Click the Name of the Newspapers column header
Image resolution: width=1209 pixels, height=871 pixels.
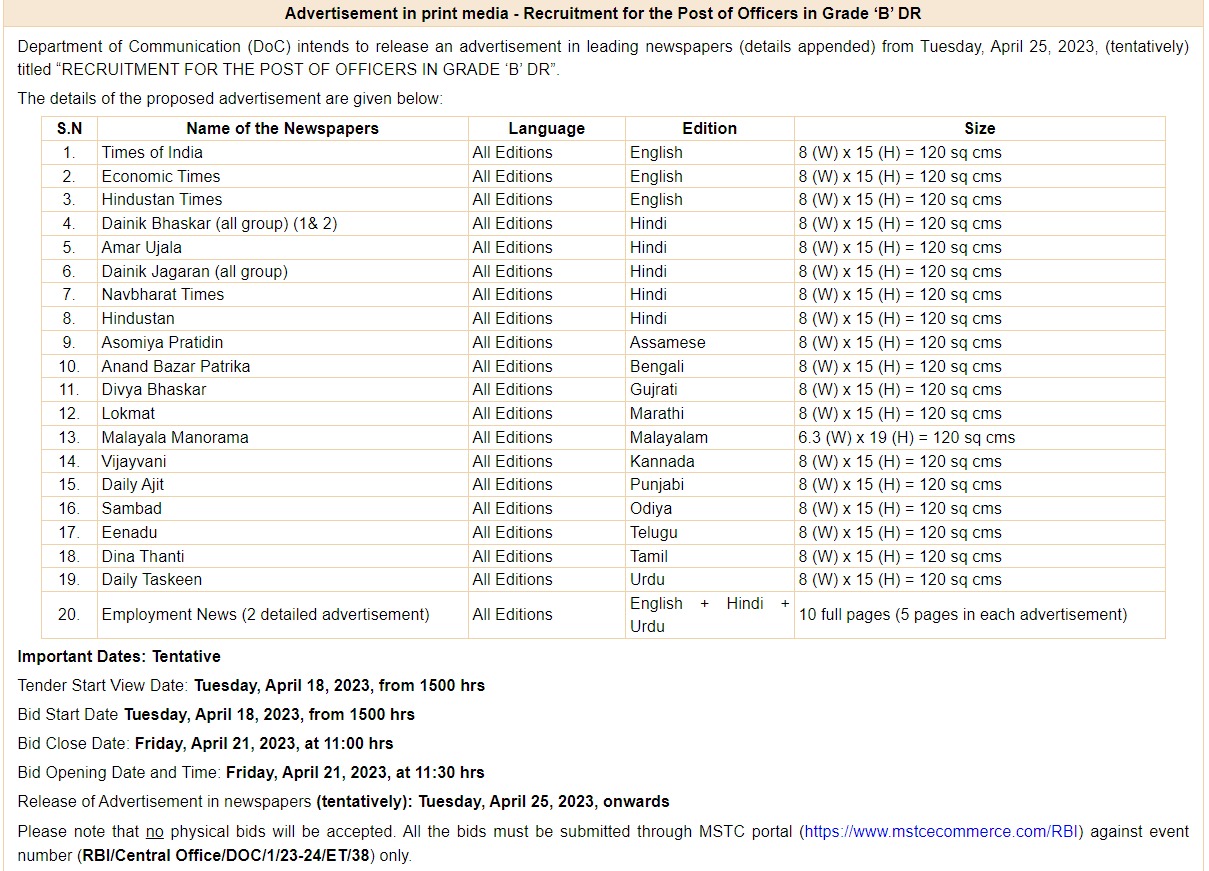(x=282, y=128)
